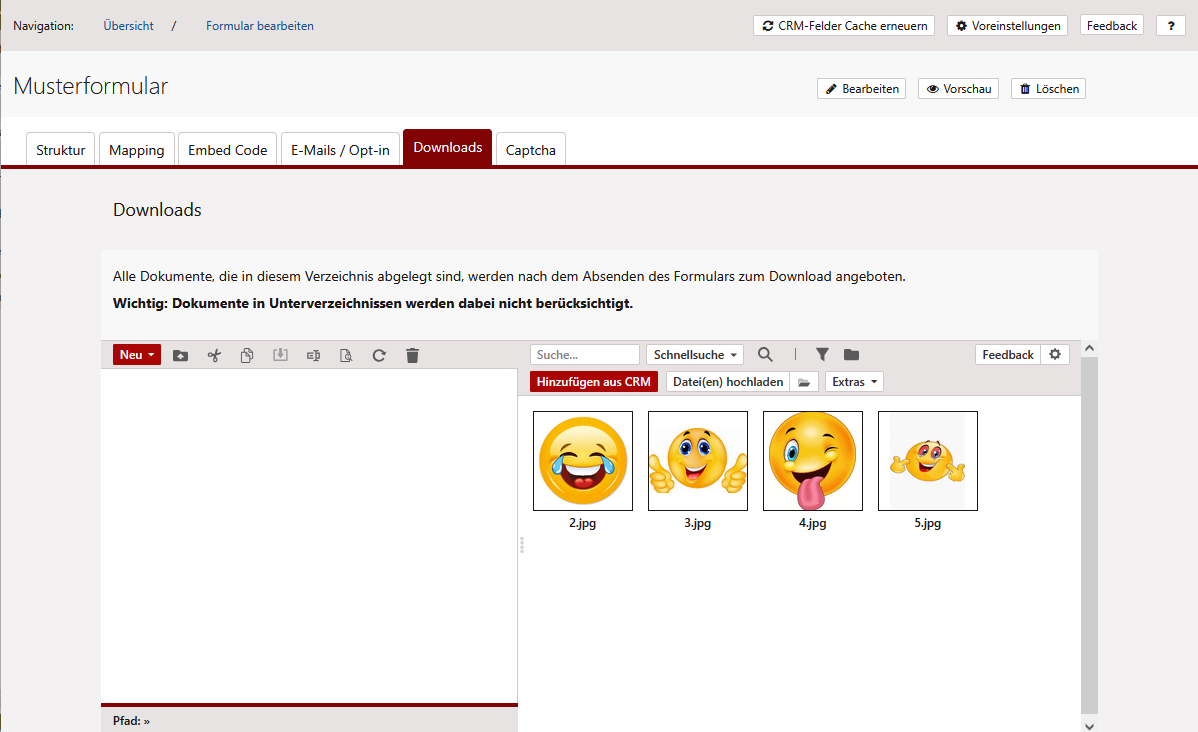Click the trash delete icon in file toolbar
This screenshot has width=1198, height=732.
(412, 355)
